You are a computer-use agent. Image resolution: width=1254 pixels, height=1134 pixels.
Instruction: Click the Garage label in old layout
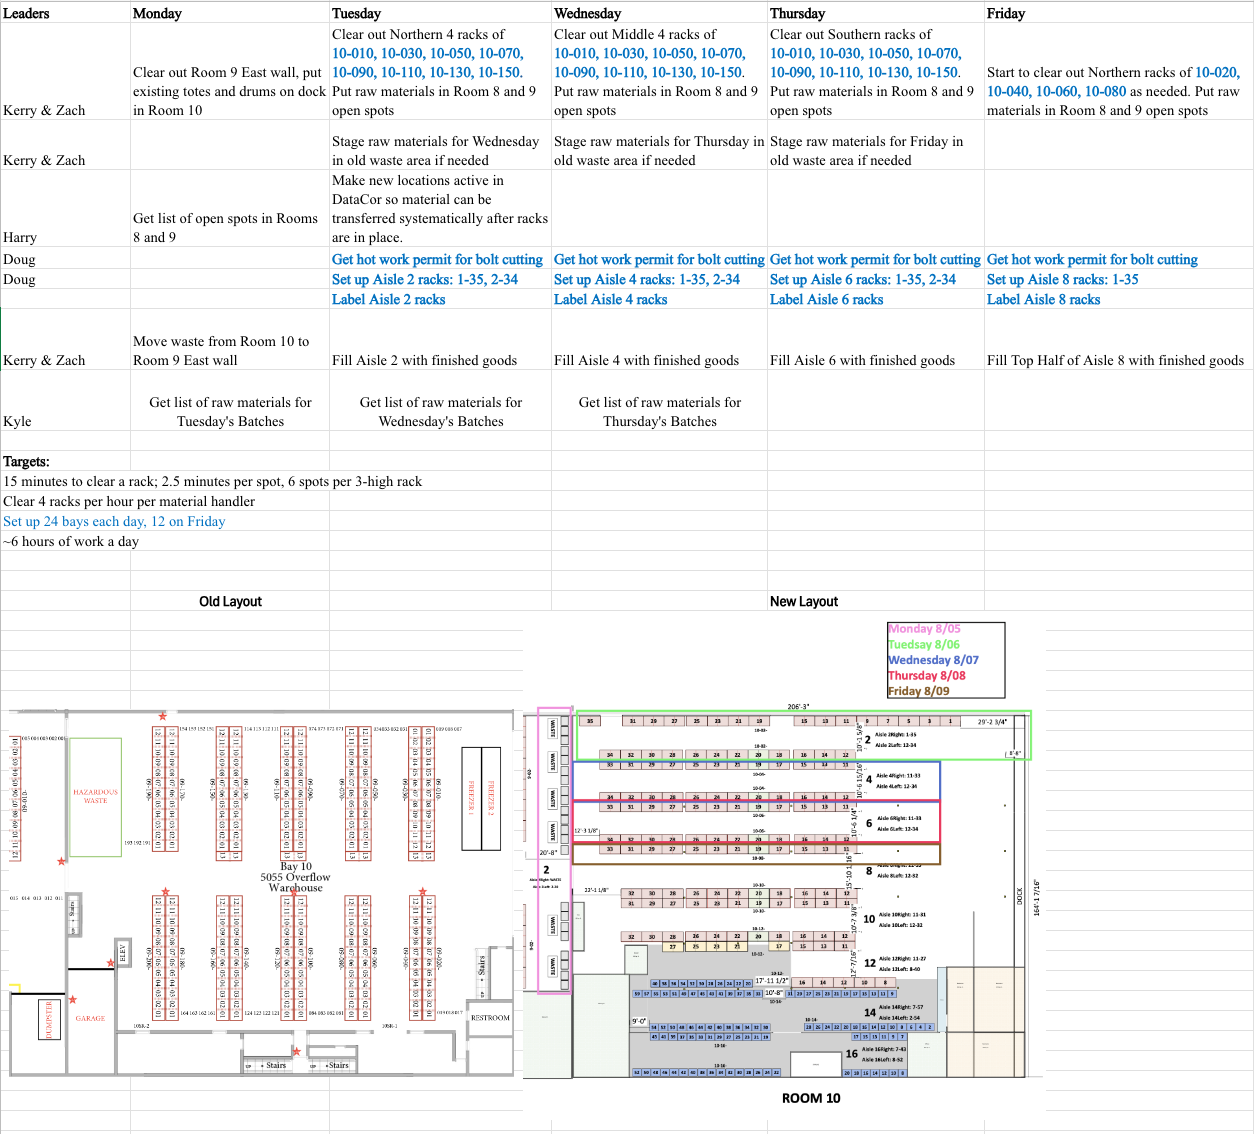[90, 1018]
